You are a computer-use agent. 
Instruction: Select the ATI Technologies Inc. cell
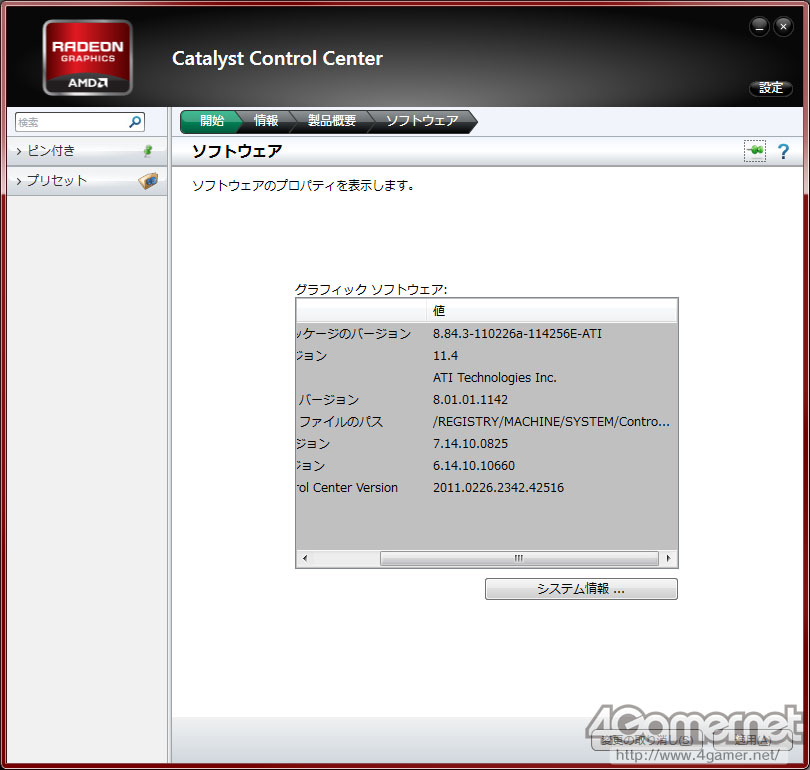pos(494,378)
